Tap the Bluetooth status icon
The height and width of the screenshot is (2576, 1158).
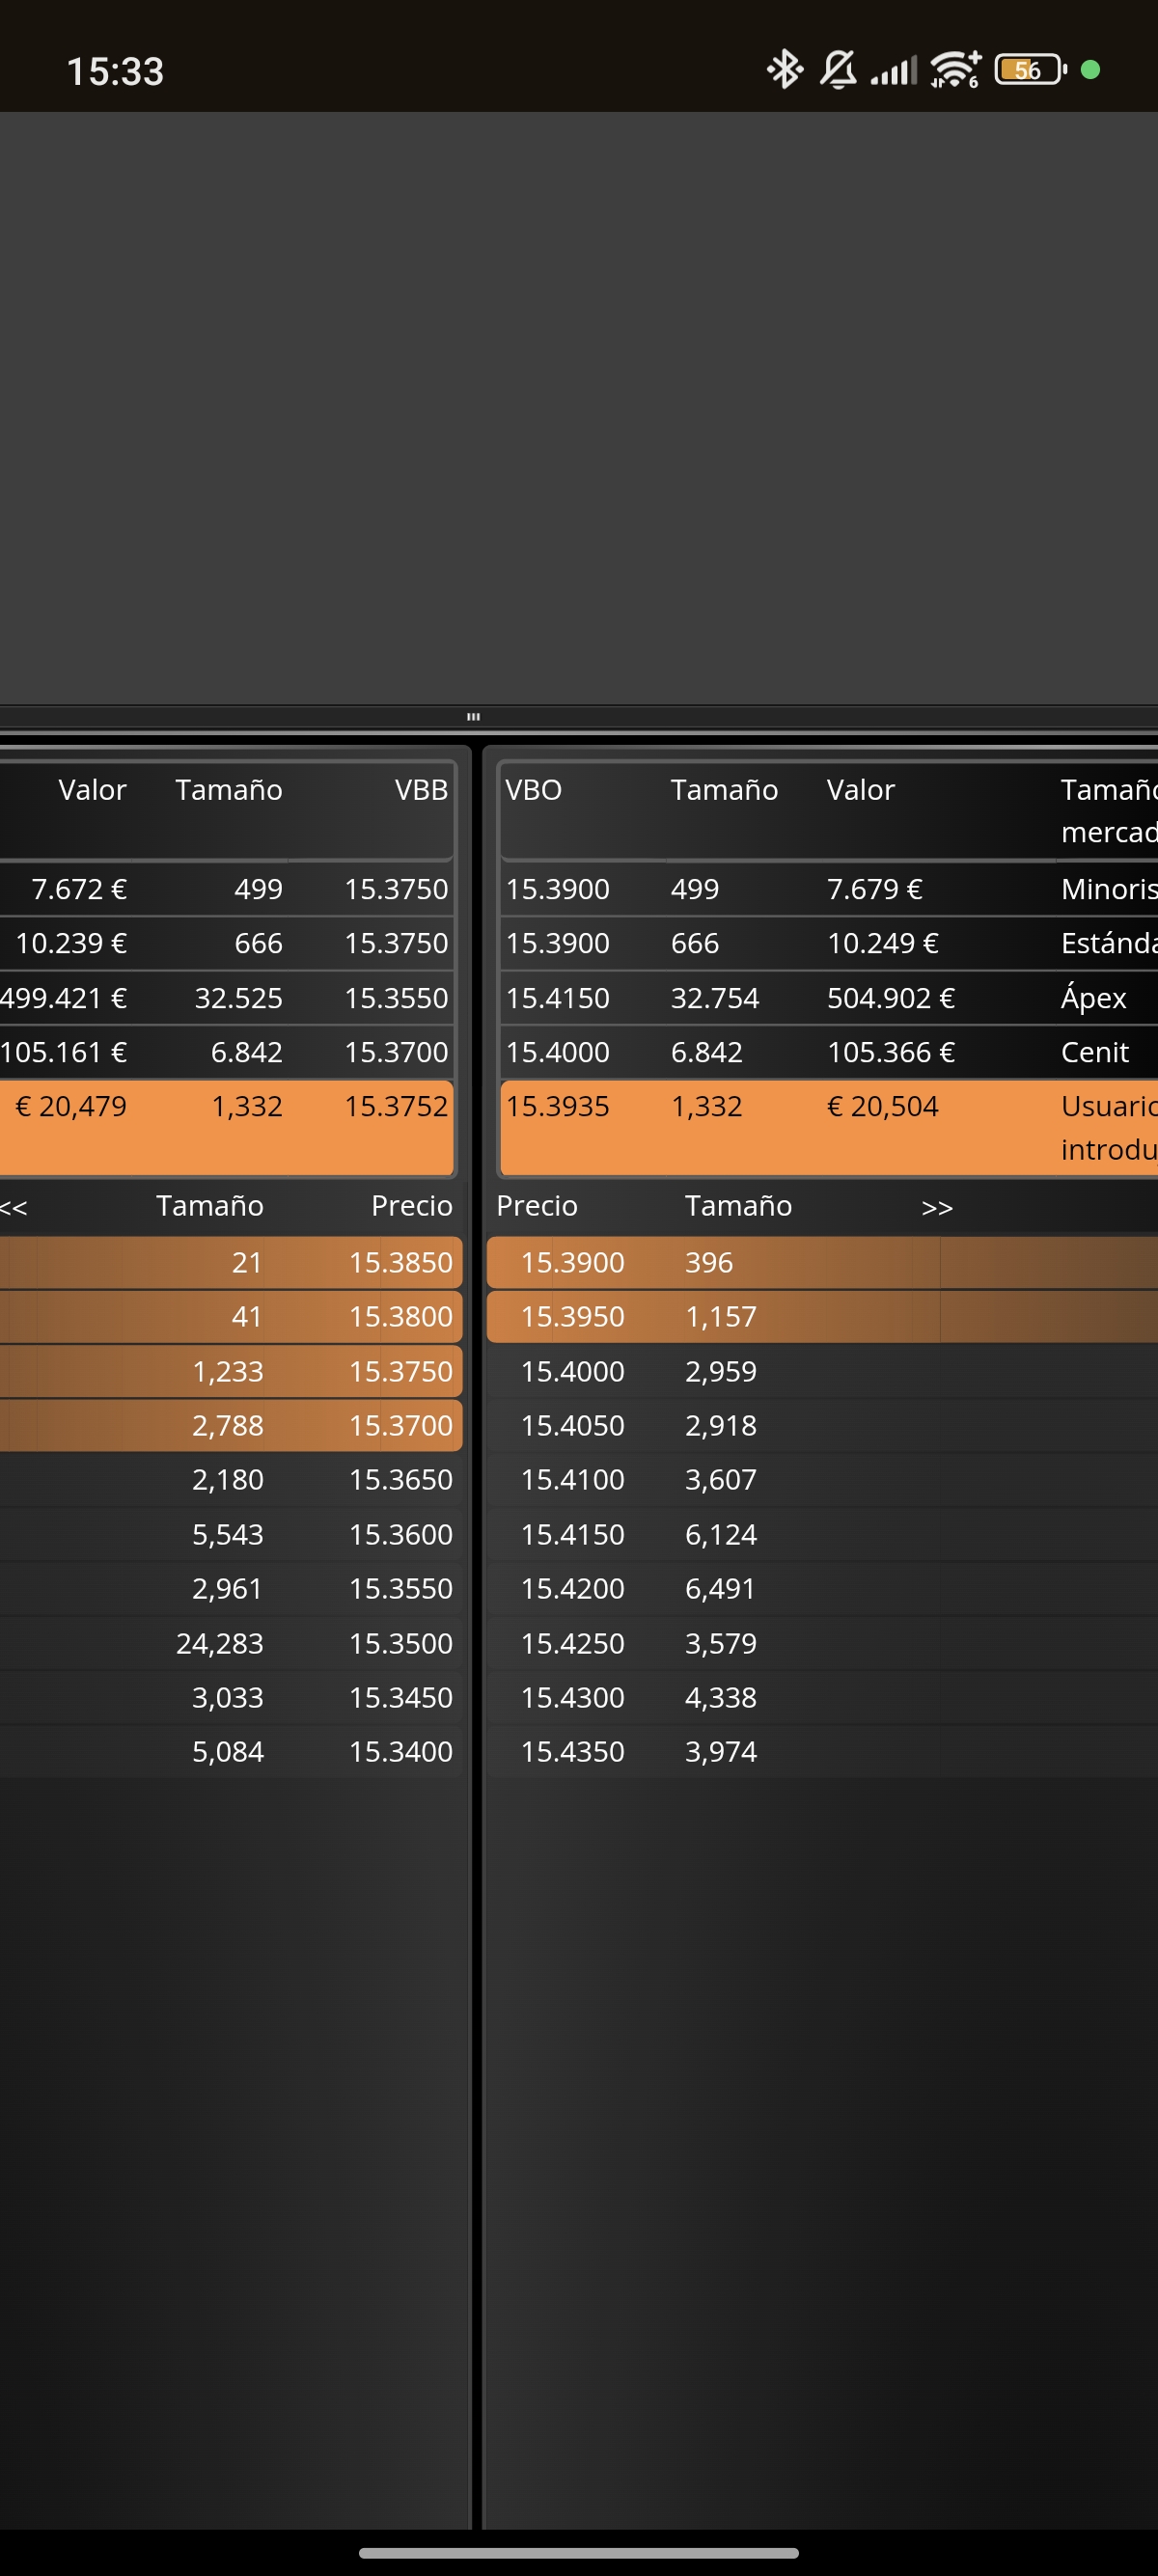point(785,70)
